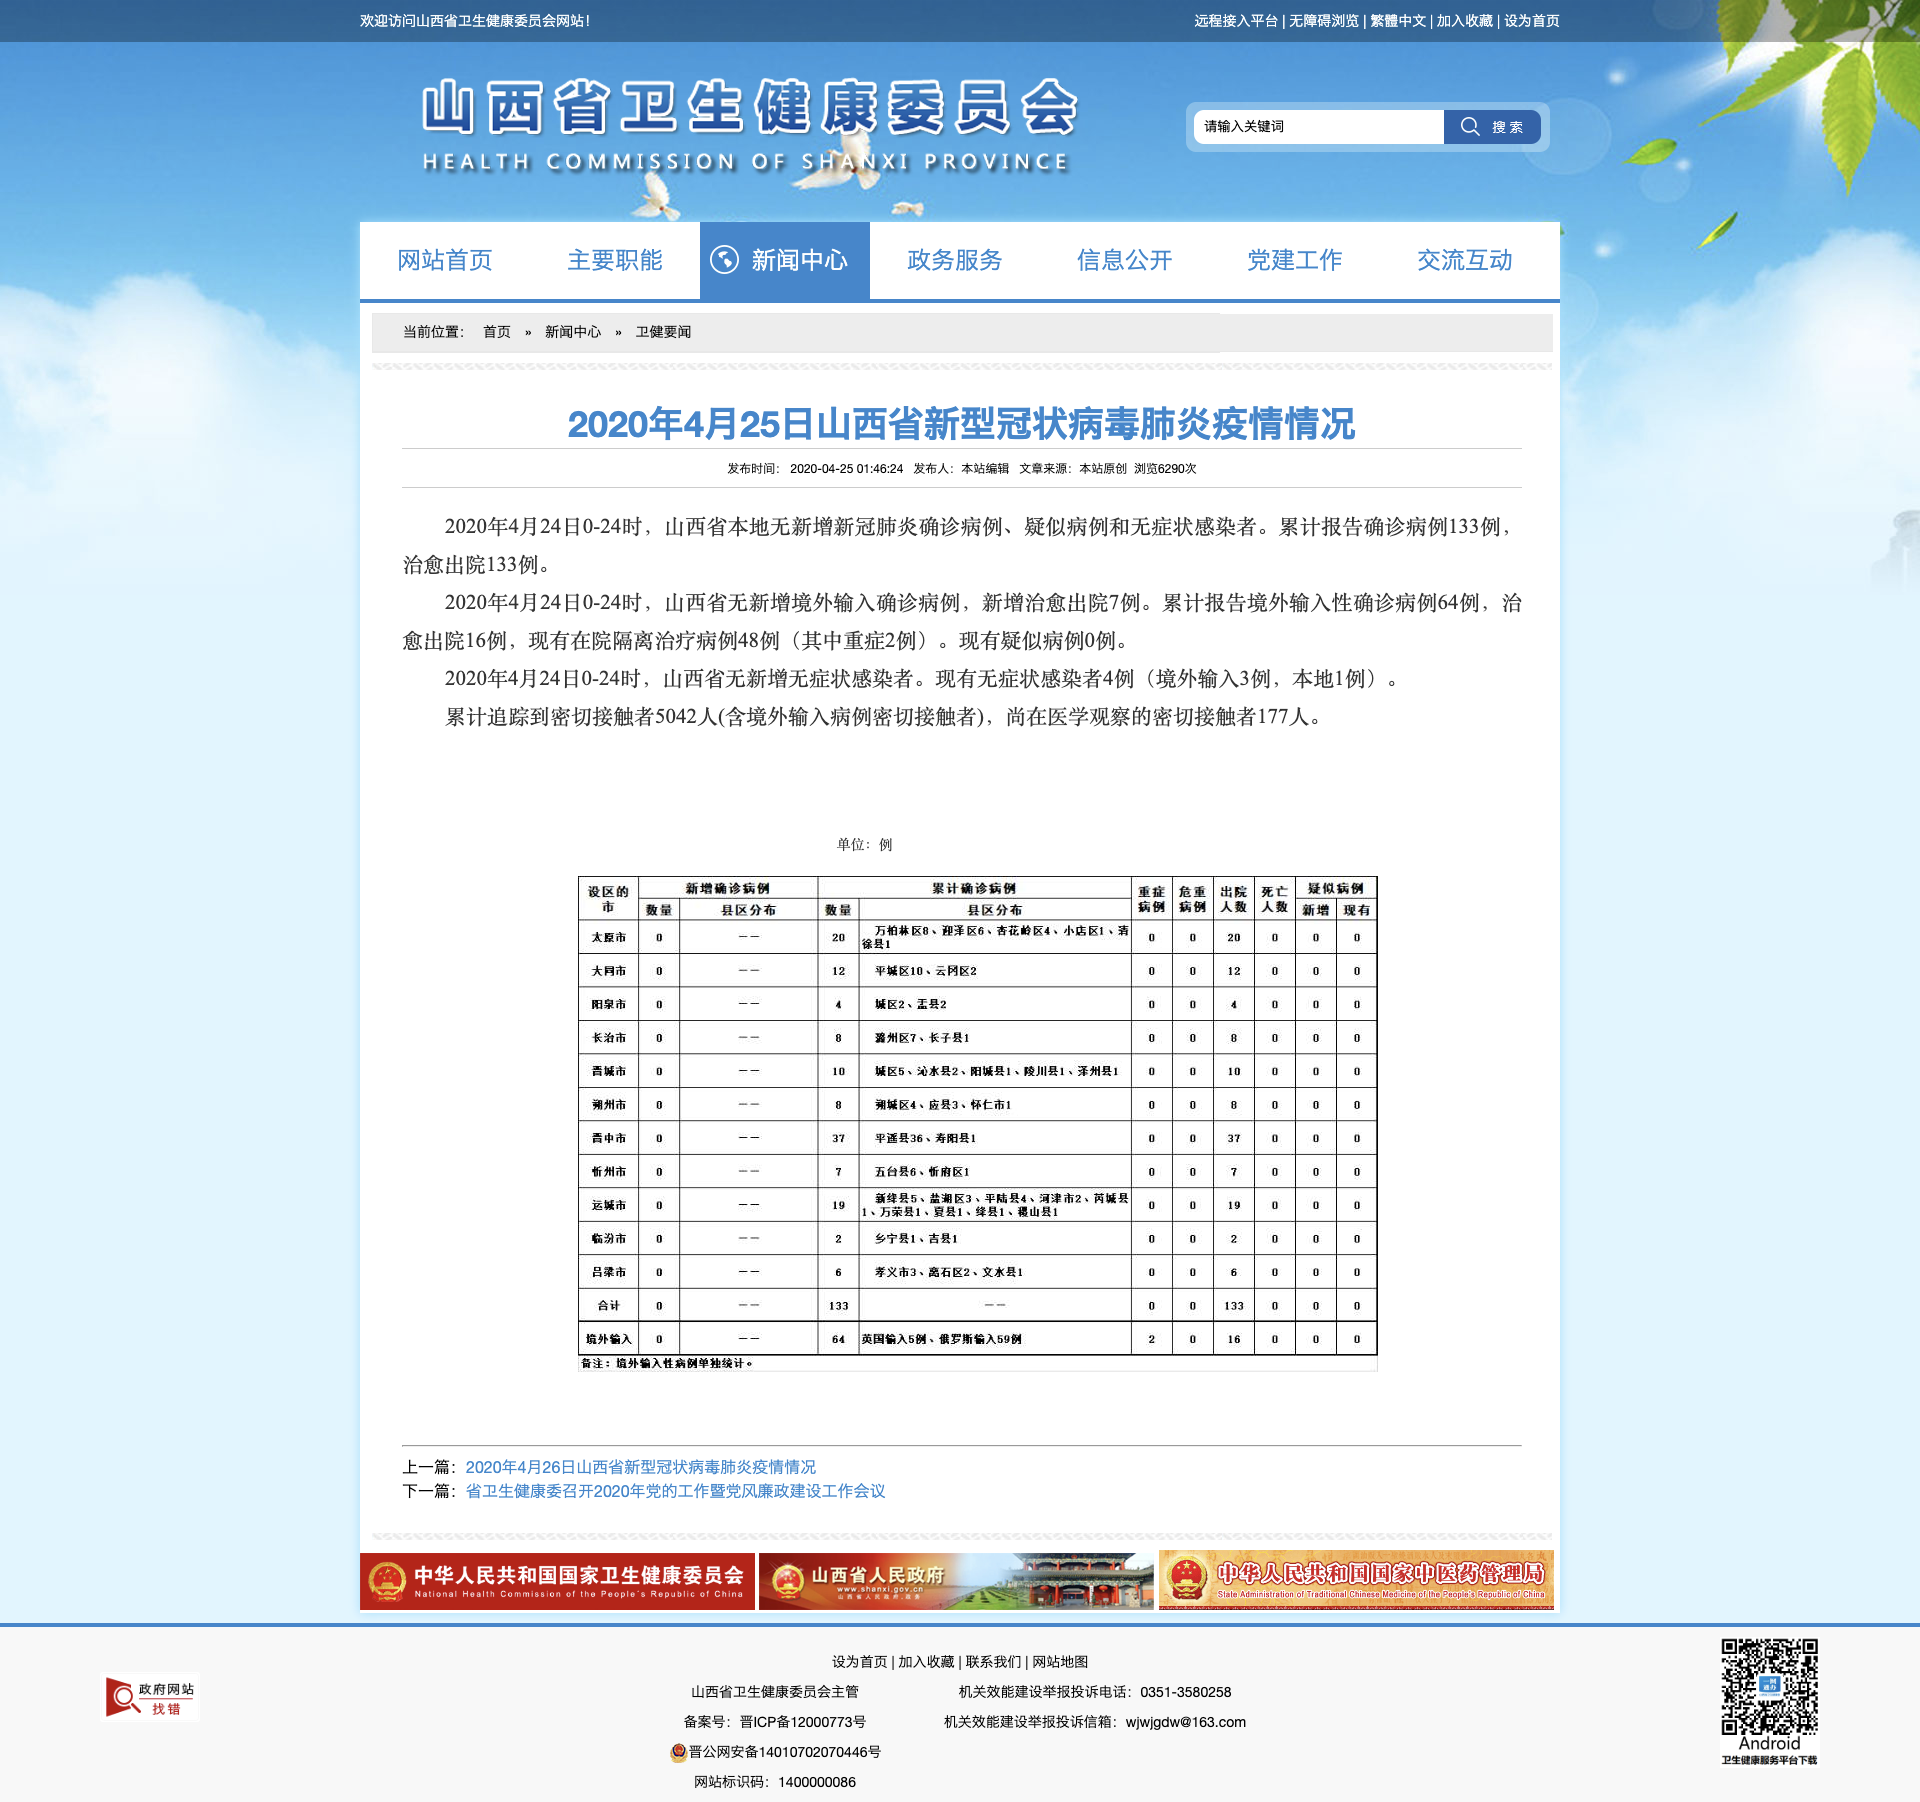Viewport: 1920px width, 1802px height.
Task: Click the 晋ICP备12000773号 record number
Action: 803,1722
